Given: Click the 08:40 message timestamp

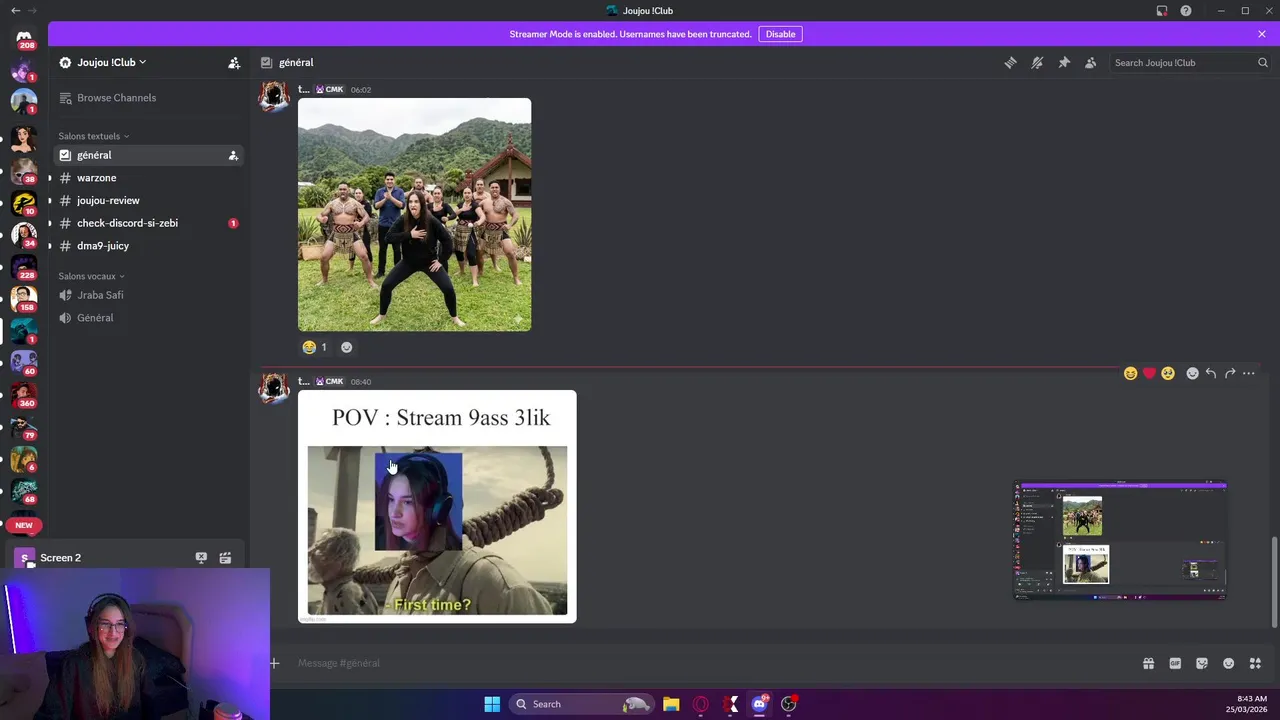Looking at the screenshot, I should [x=361, y=382].
